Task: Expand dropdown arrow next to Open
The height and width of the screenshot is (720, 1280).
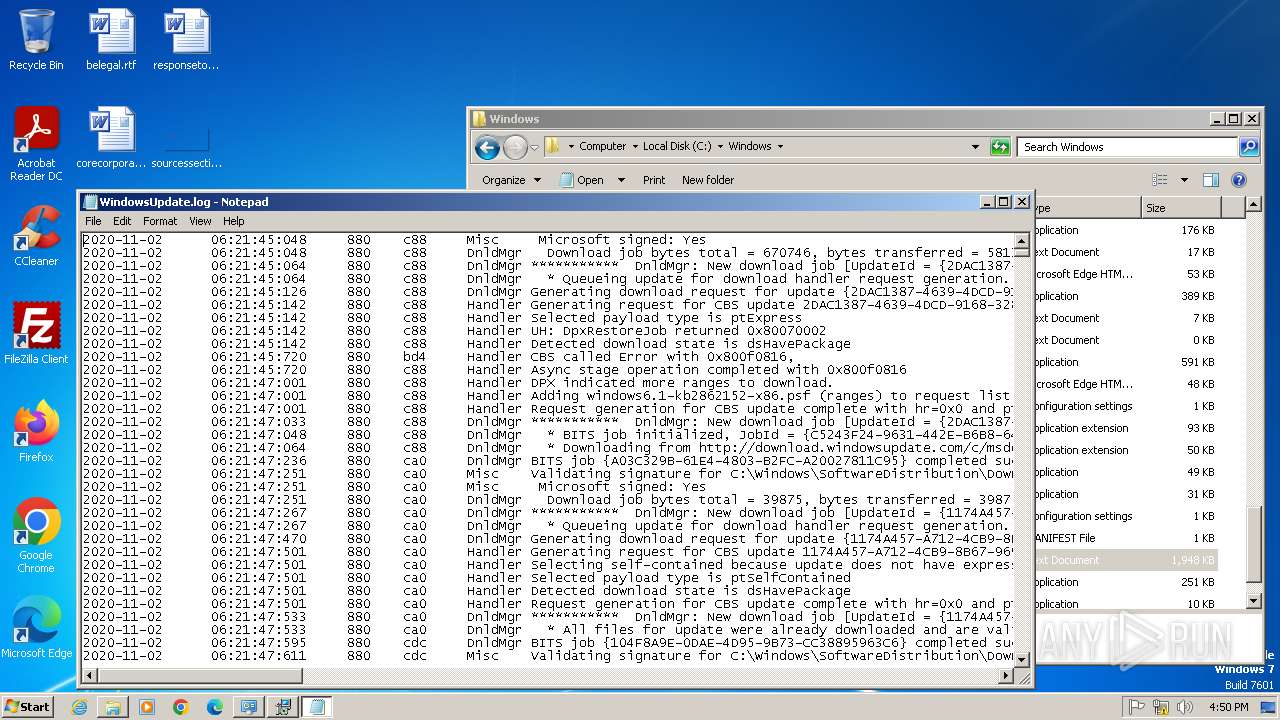Action: (621, 180)
